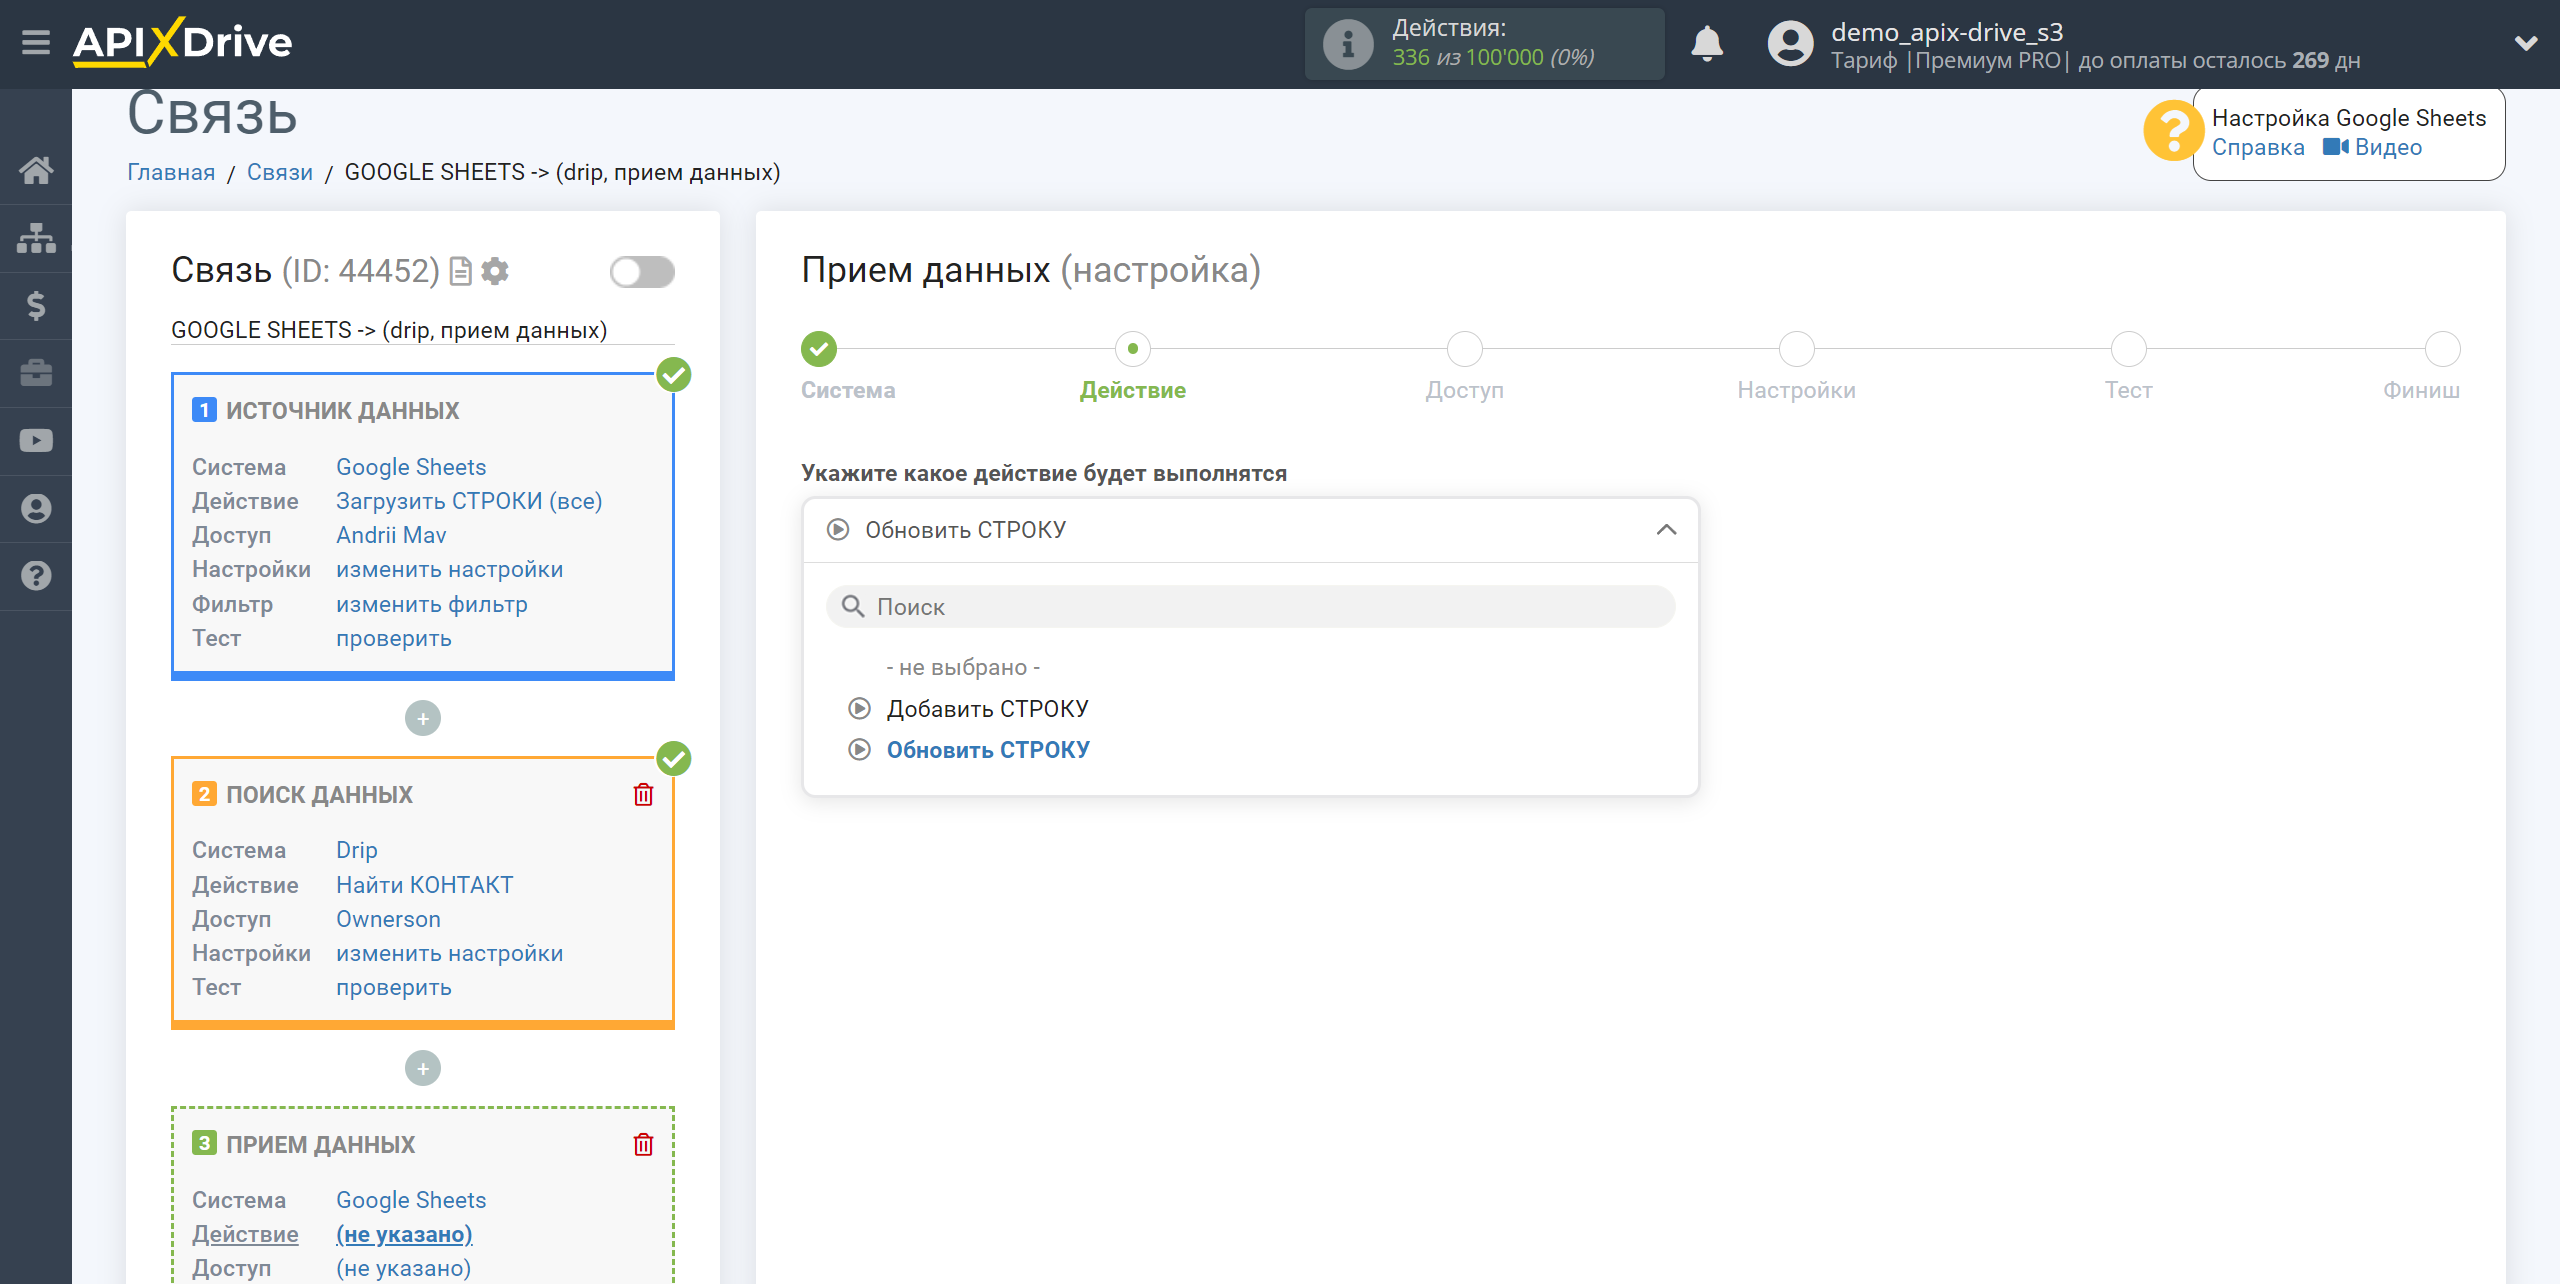Screen dimensions: 2560x1284
Task: Click проверить in data source block
Action: 393,638
